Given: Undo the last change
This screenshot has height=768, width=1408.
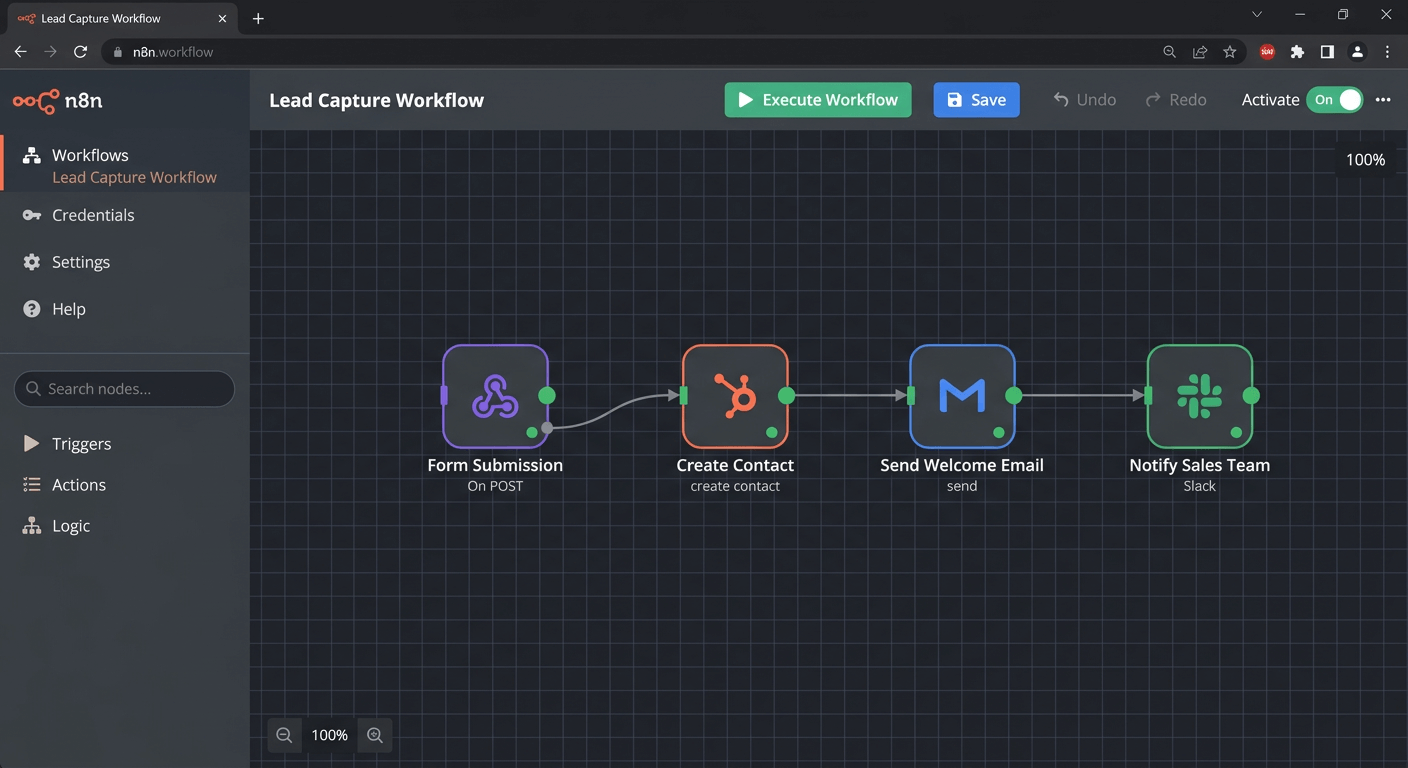Looking at the screenshot, I should coord(1085,100).
